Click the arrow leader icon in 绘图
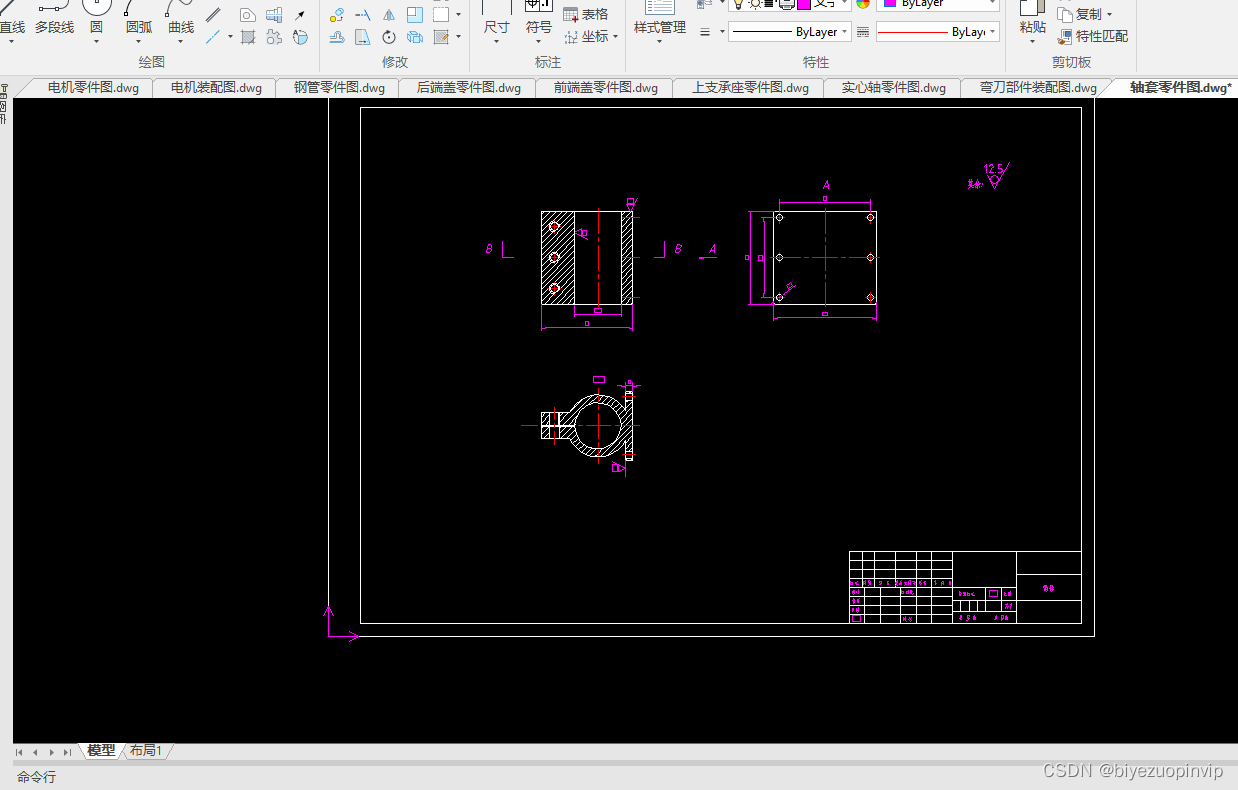The height and width of the screenshot is (790, 1238). pos(300,16)
